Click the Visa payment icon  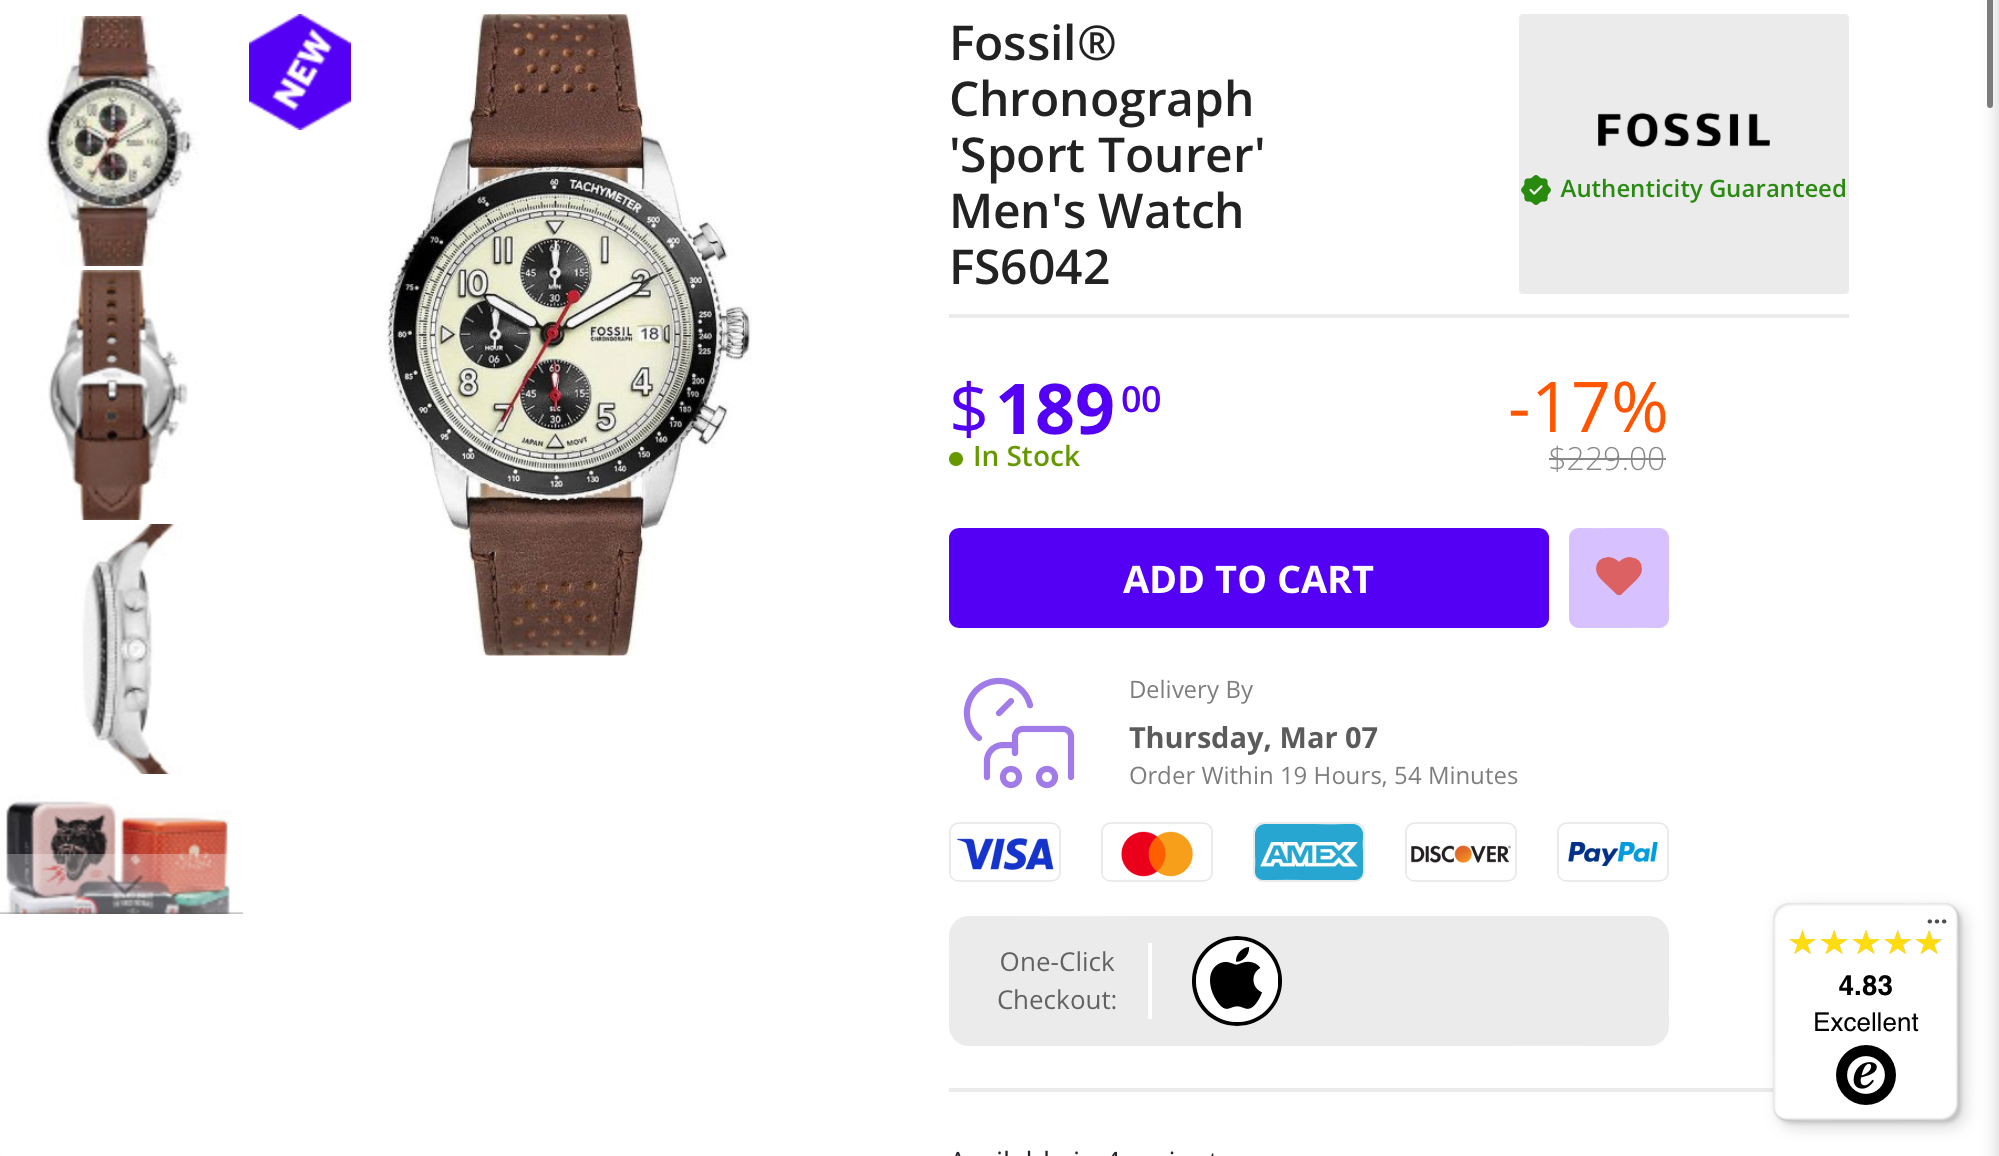pos(1005,853)
